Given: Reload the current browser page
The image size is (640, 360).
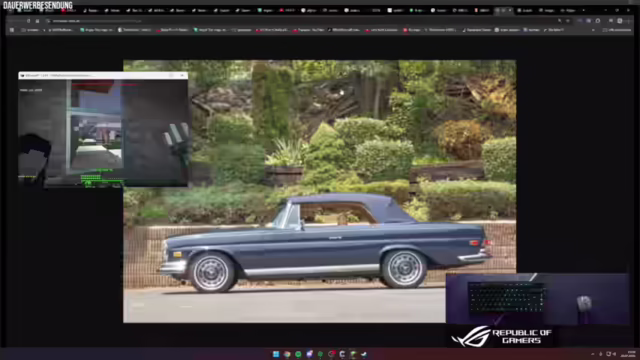Looking at the screenshot, I should coord(28,21).
